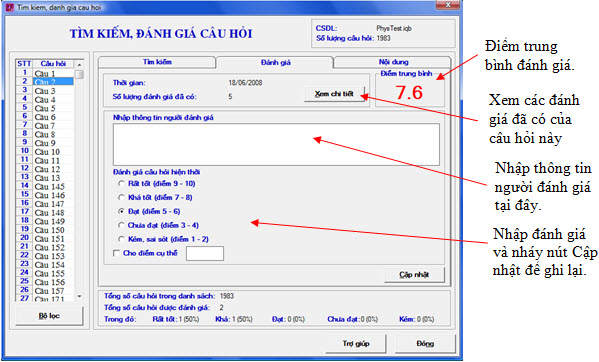Save rating with 'Cập nhật' button

414,275
